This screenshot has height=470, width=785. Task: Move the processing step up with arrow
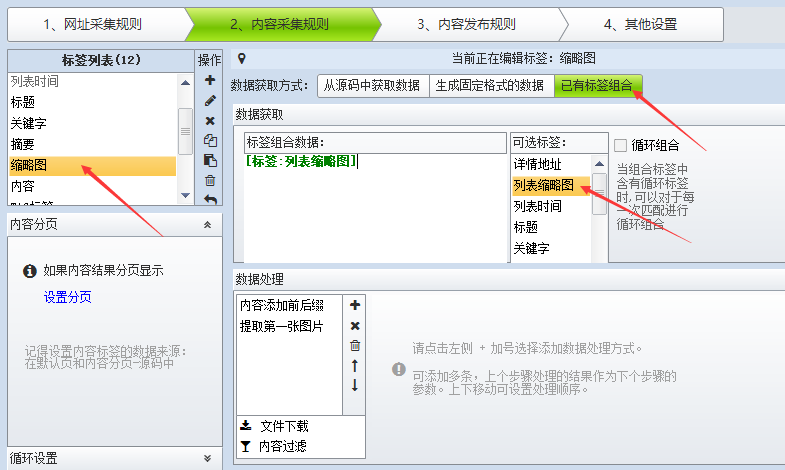coord(355,366)
